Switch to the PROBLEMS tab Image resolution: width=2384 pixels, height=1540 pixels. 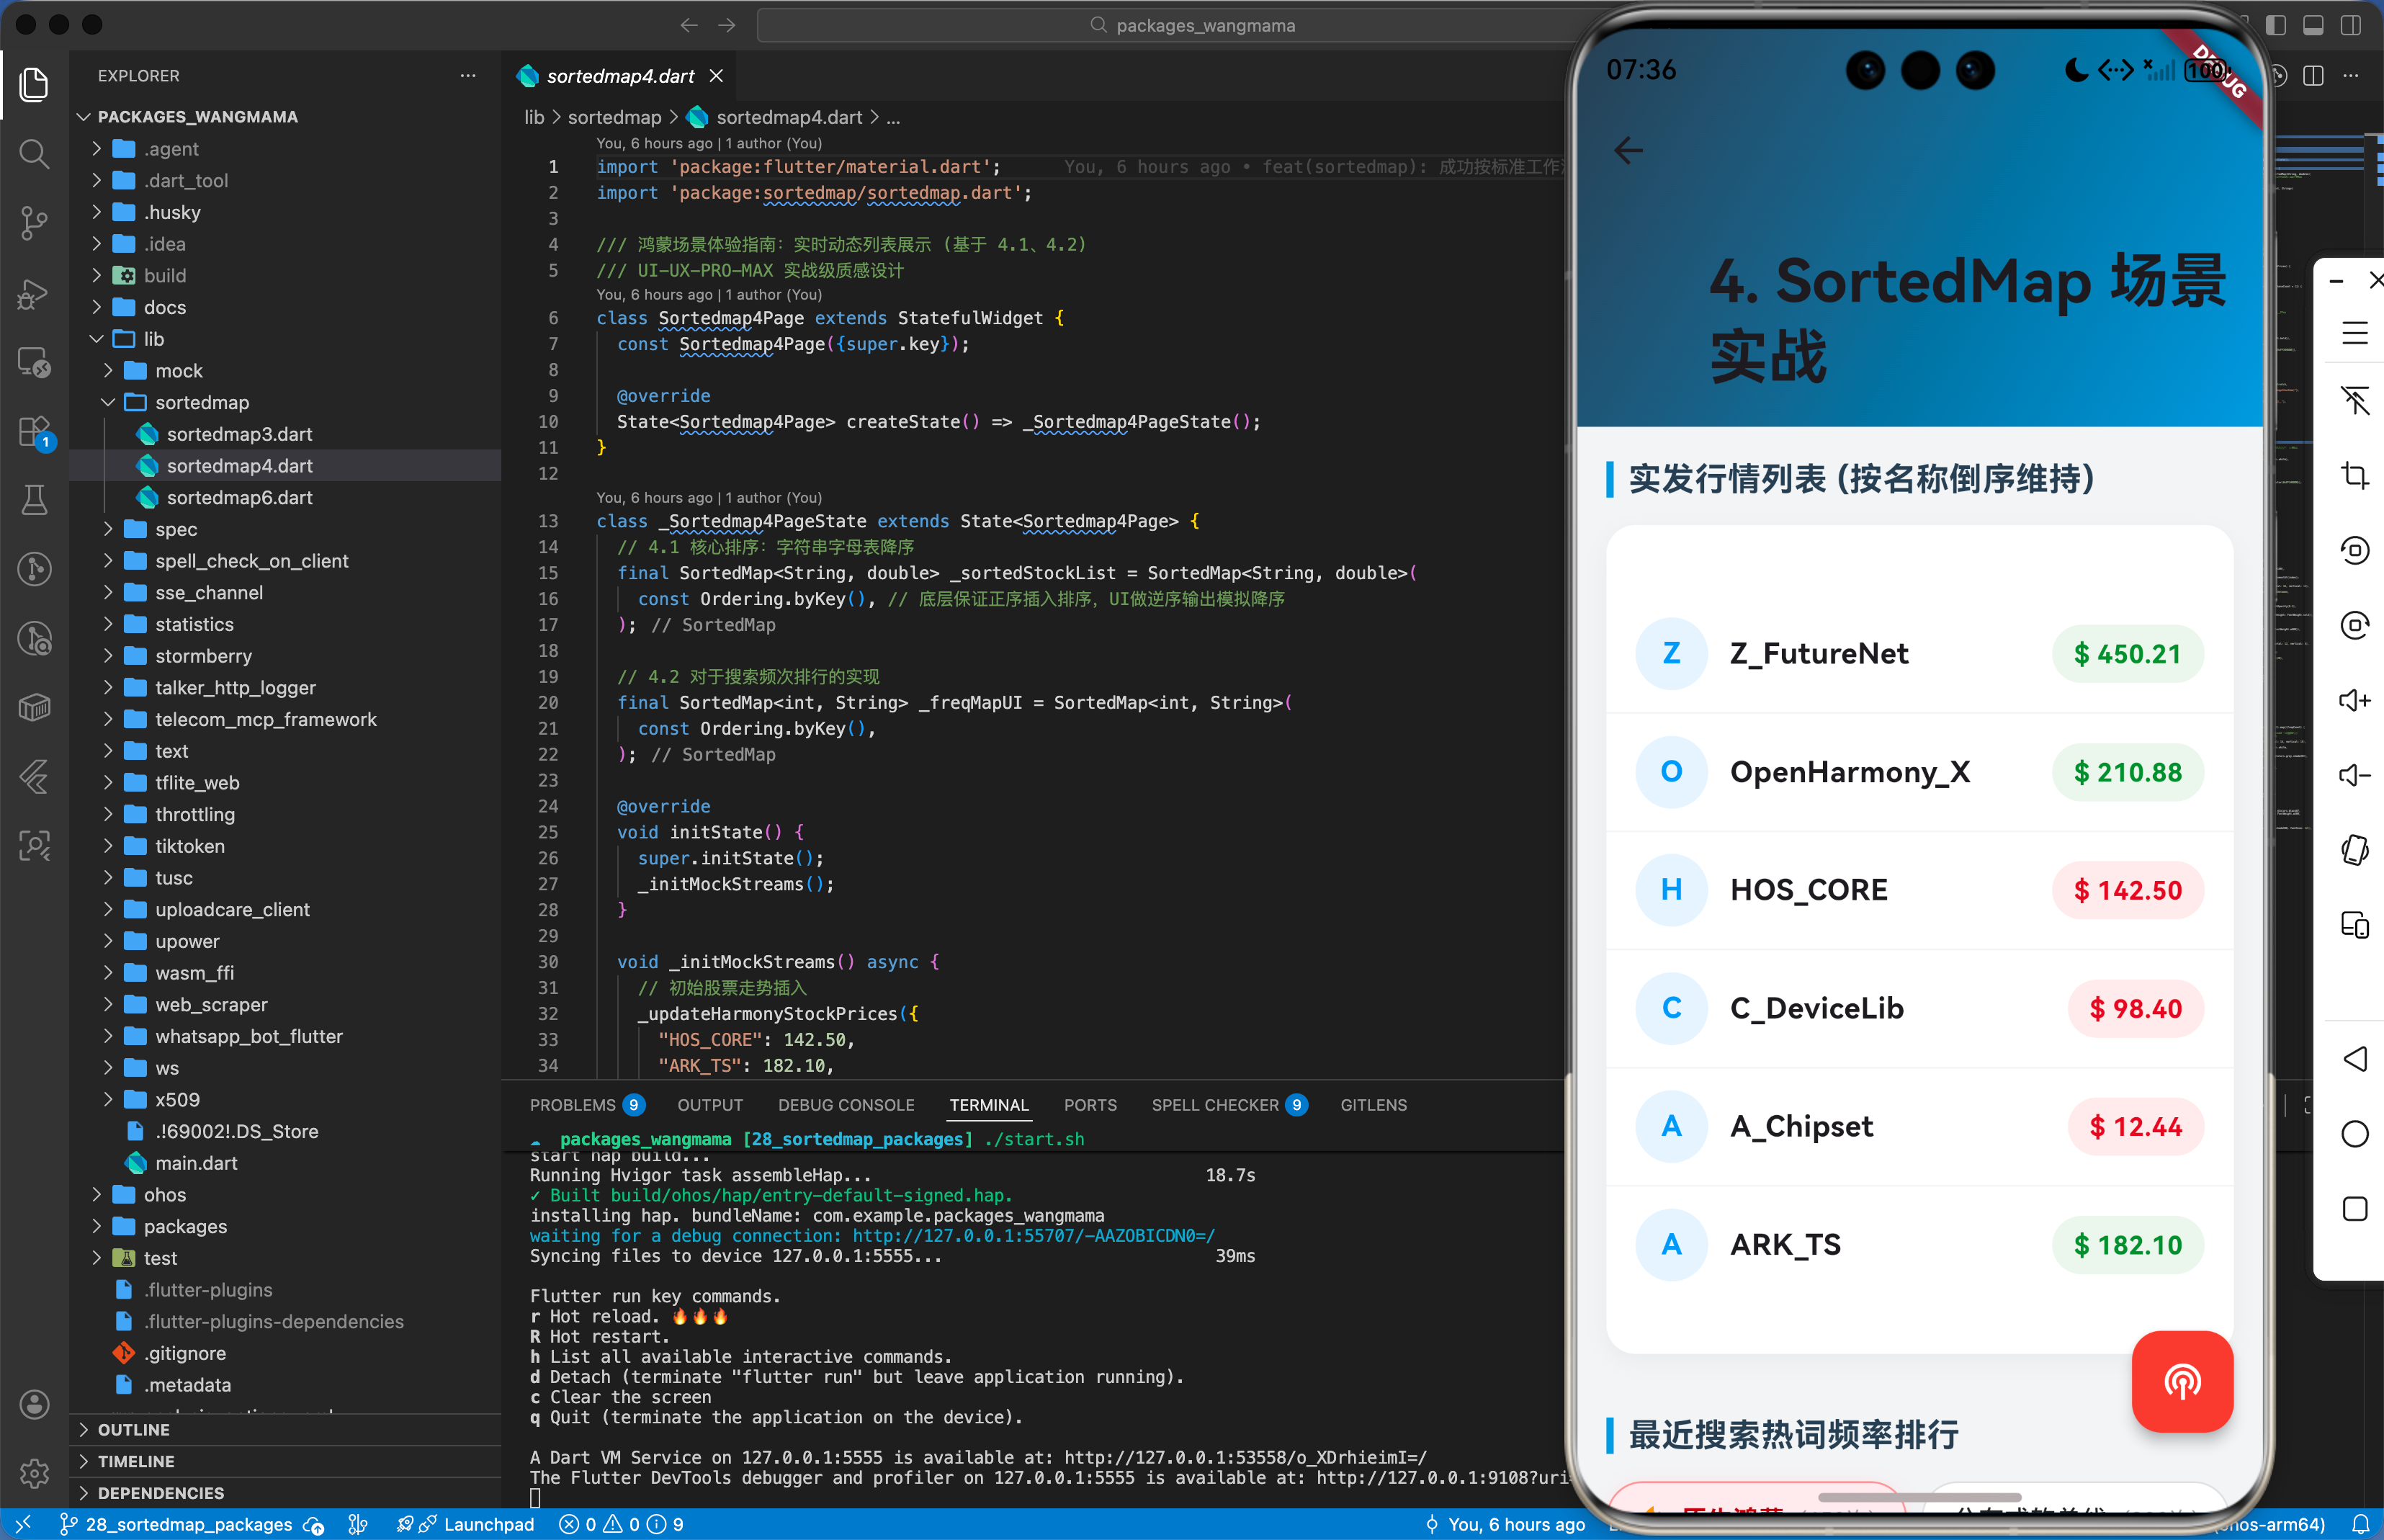coord(572,1105)
